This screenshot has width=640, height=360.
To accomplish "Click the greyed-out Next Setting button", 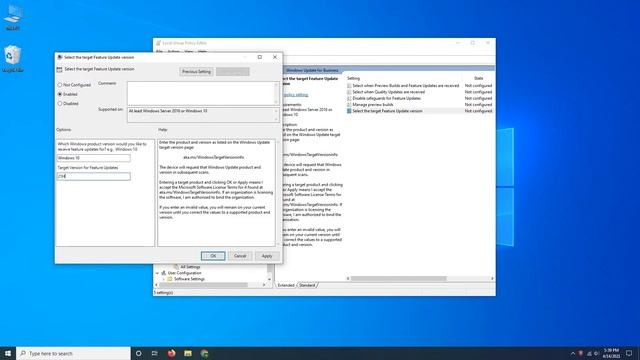I will [x=233, y=71].
